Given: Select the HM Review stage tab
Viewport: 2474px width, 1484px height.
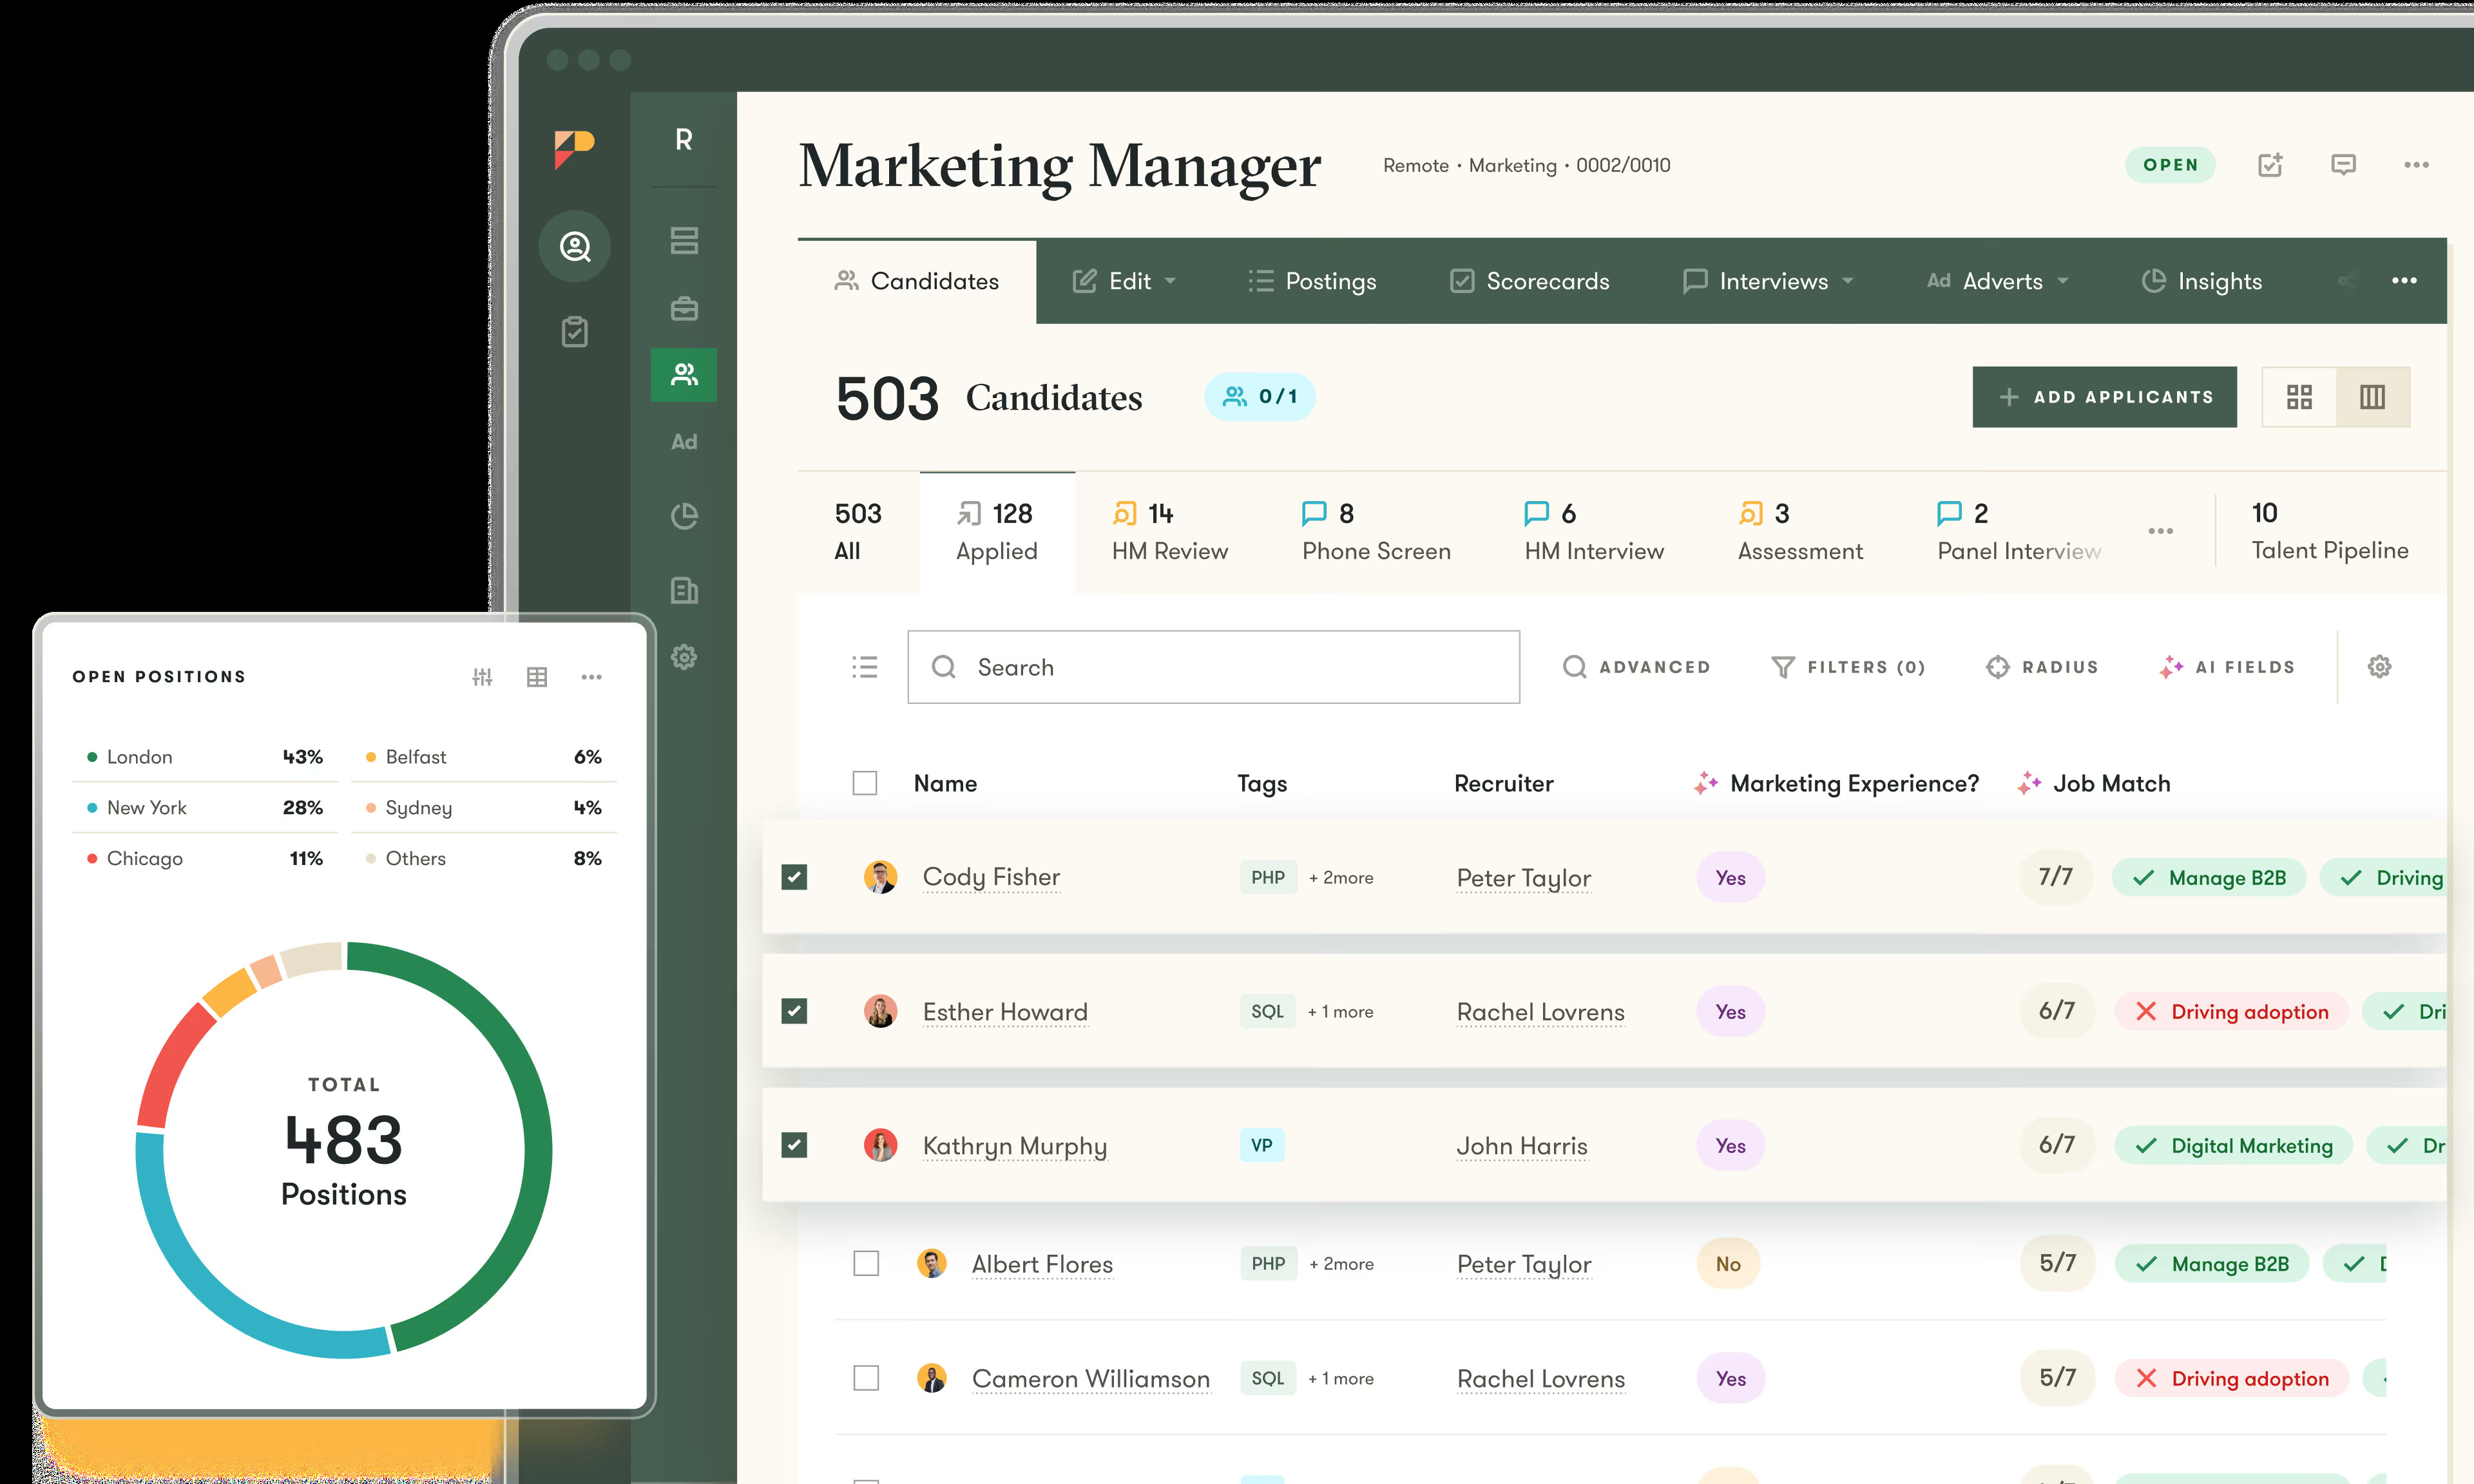Looking at the screenshot, I should (x=1170, y=532).
